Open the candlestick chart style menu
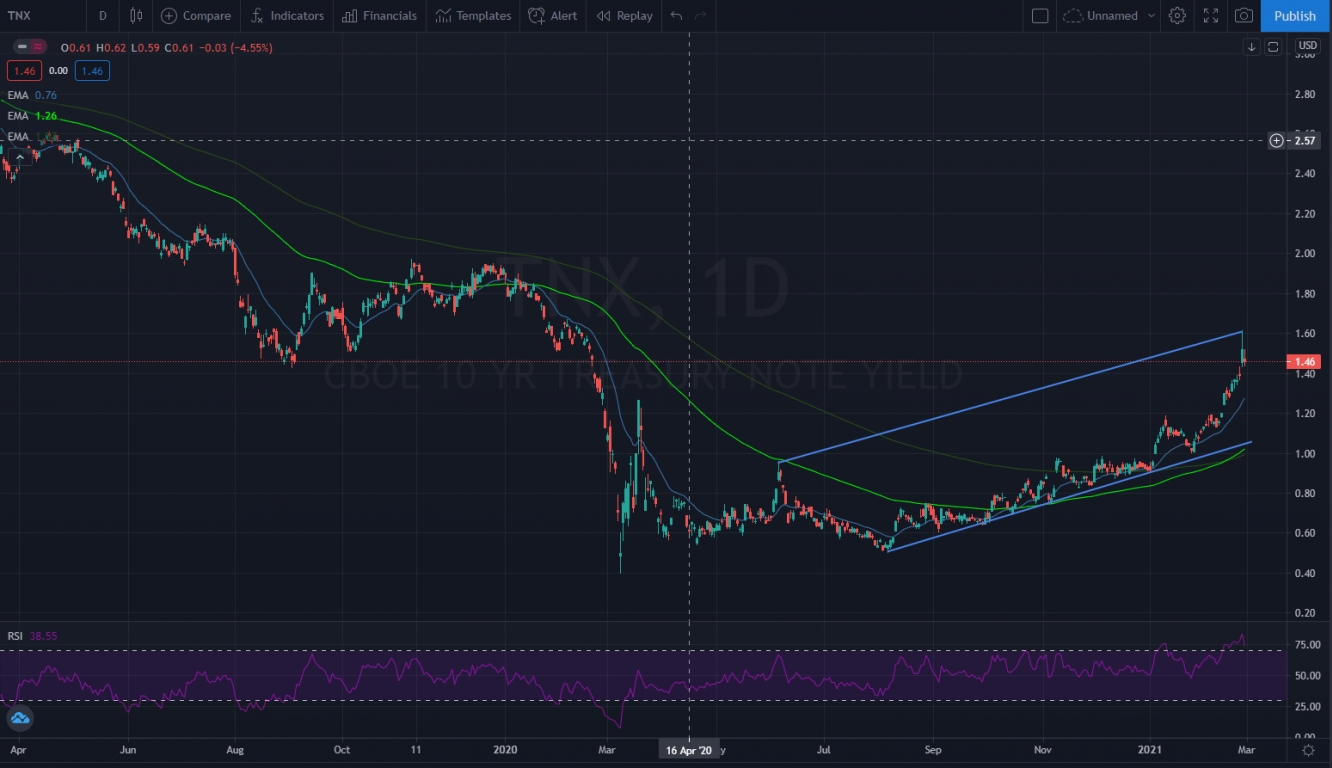The height and width of the screenshot is (768, 1332). [x=136, y=16]
